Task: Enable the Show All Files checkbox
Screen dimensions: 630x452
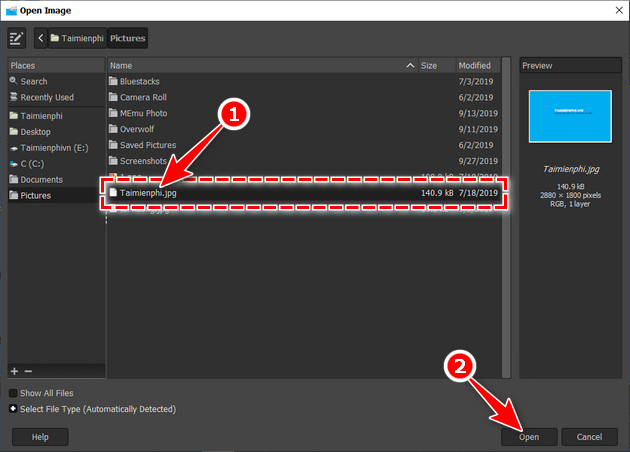Action: click(13, 393)
